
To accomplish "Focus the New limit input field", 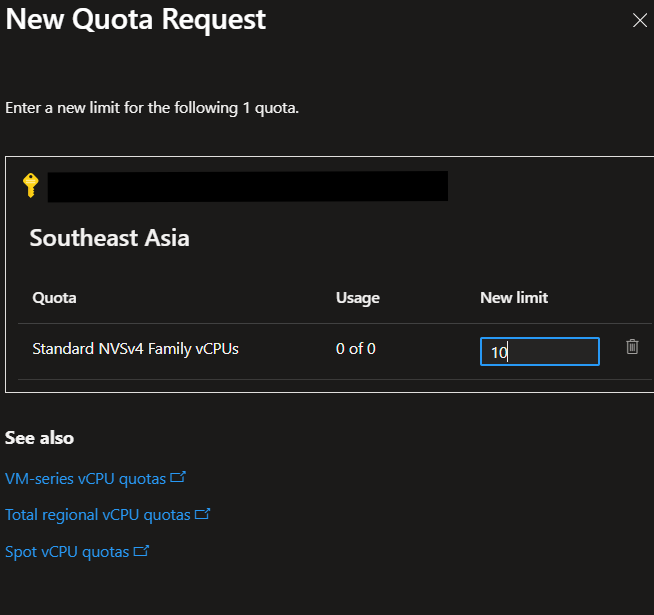I will point(539,352).
